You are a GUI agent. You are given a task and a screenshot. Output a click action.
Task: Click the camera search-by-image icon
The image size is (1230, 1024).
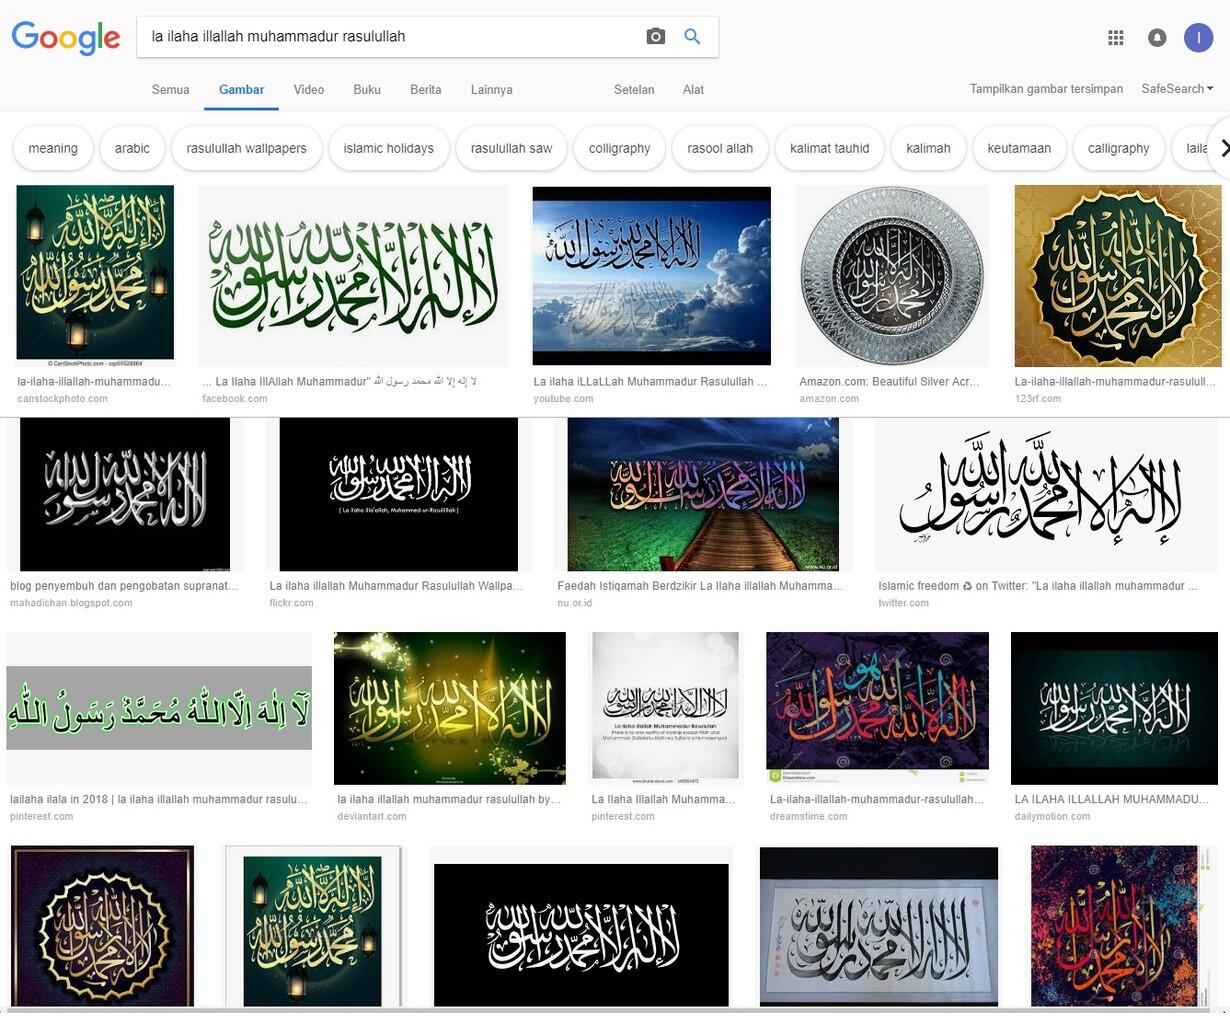[x=656, y=37]
